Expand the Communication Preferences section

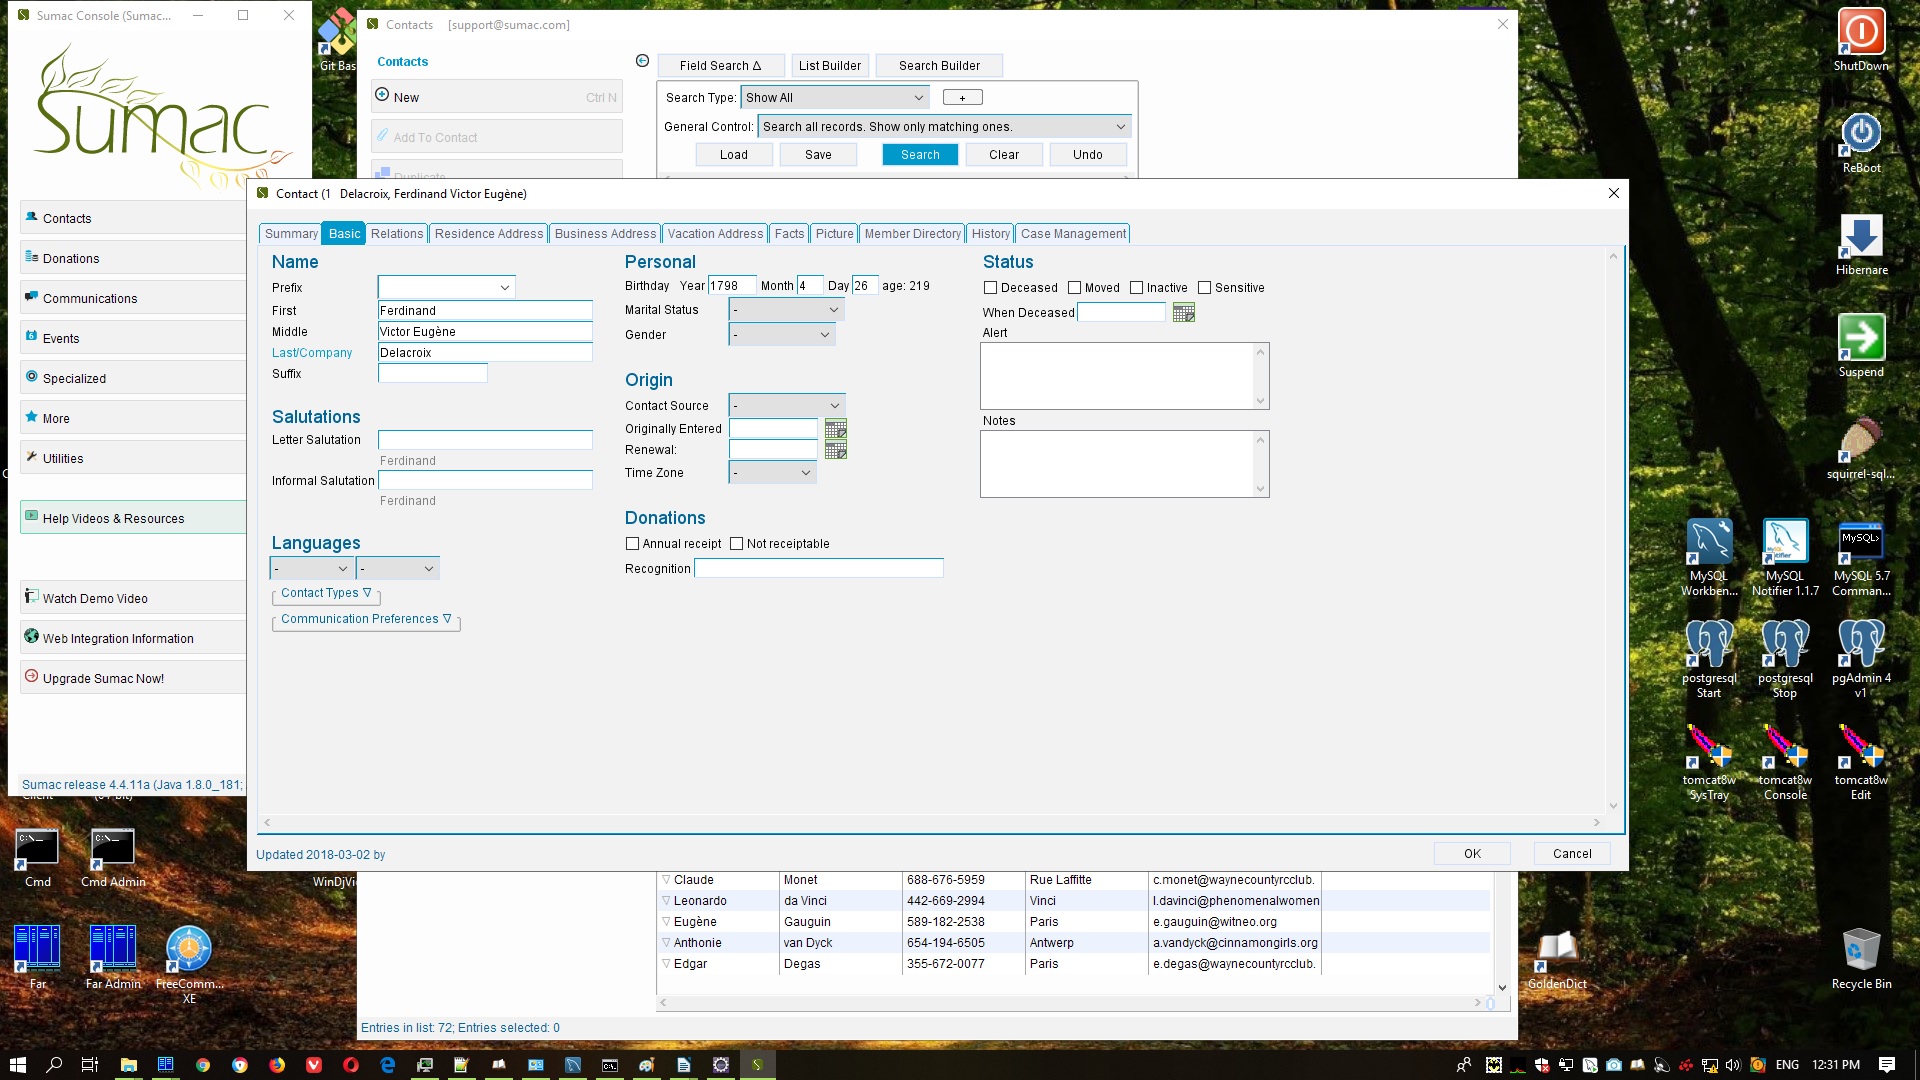[366, 619]
